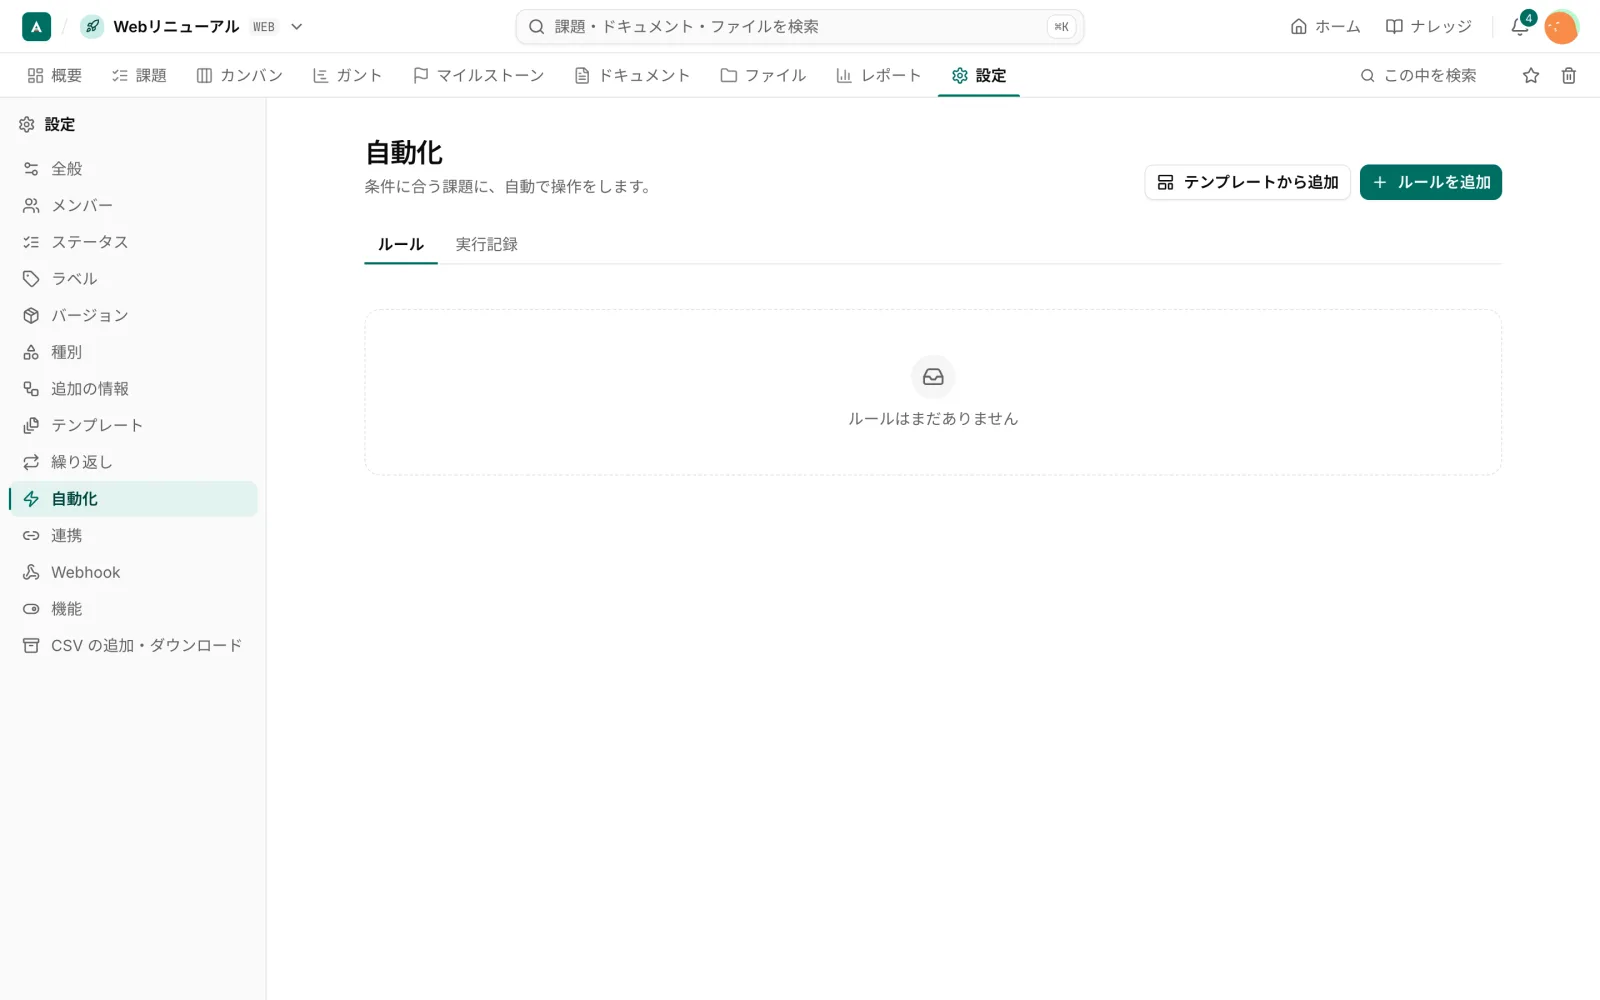Open the ドキュメント tab
The height and width of the screenshot is (1000, 1600).
[x=632, y=75]
